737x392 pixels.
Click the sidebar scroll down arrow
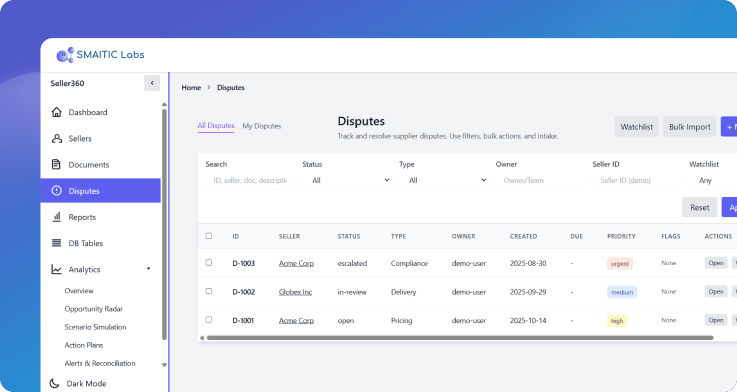164,365
